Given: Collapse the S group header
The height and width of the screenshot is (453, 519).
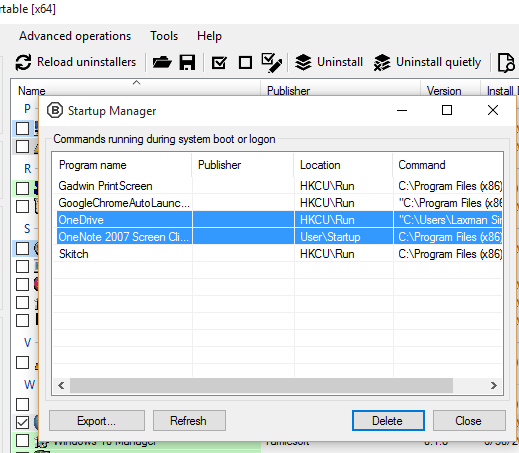Looking at the screenshot, I should pyautogui.click(x=28, y=229).
